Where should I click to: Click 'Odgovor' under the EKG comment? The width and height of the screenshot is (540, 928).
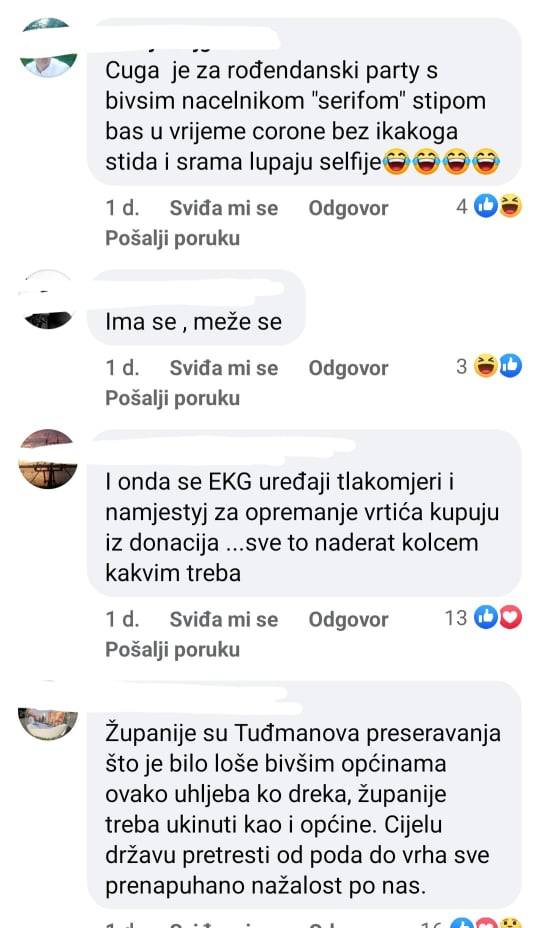click(x=348, y=619)
